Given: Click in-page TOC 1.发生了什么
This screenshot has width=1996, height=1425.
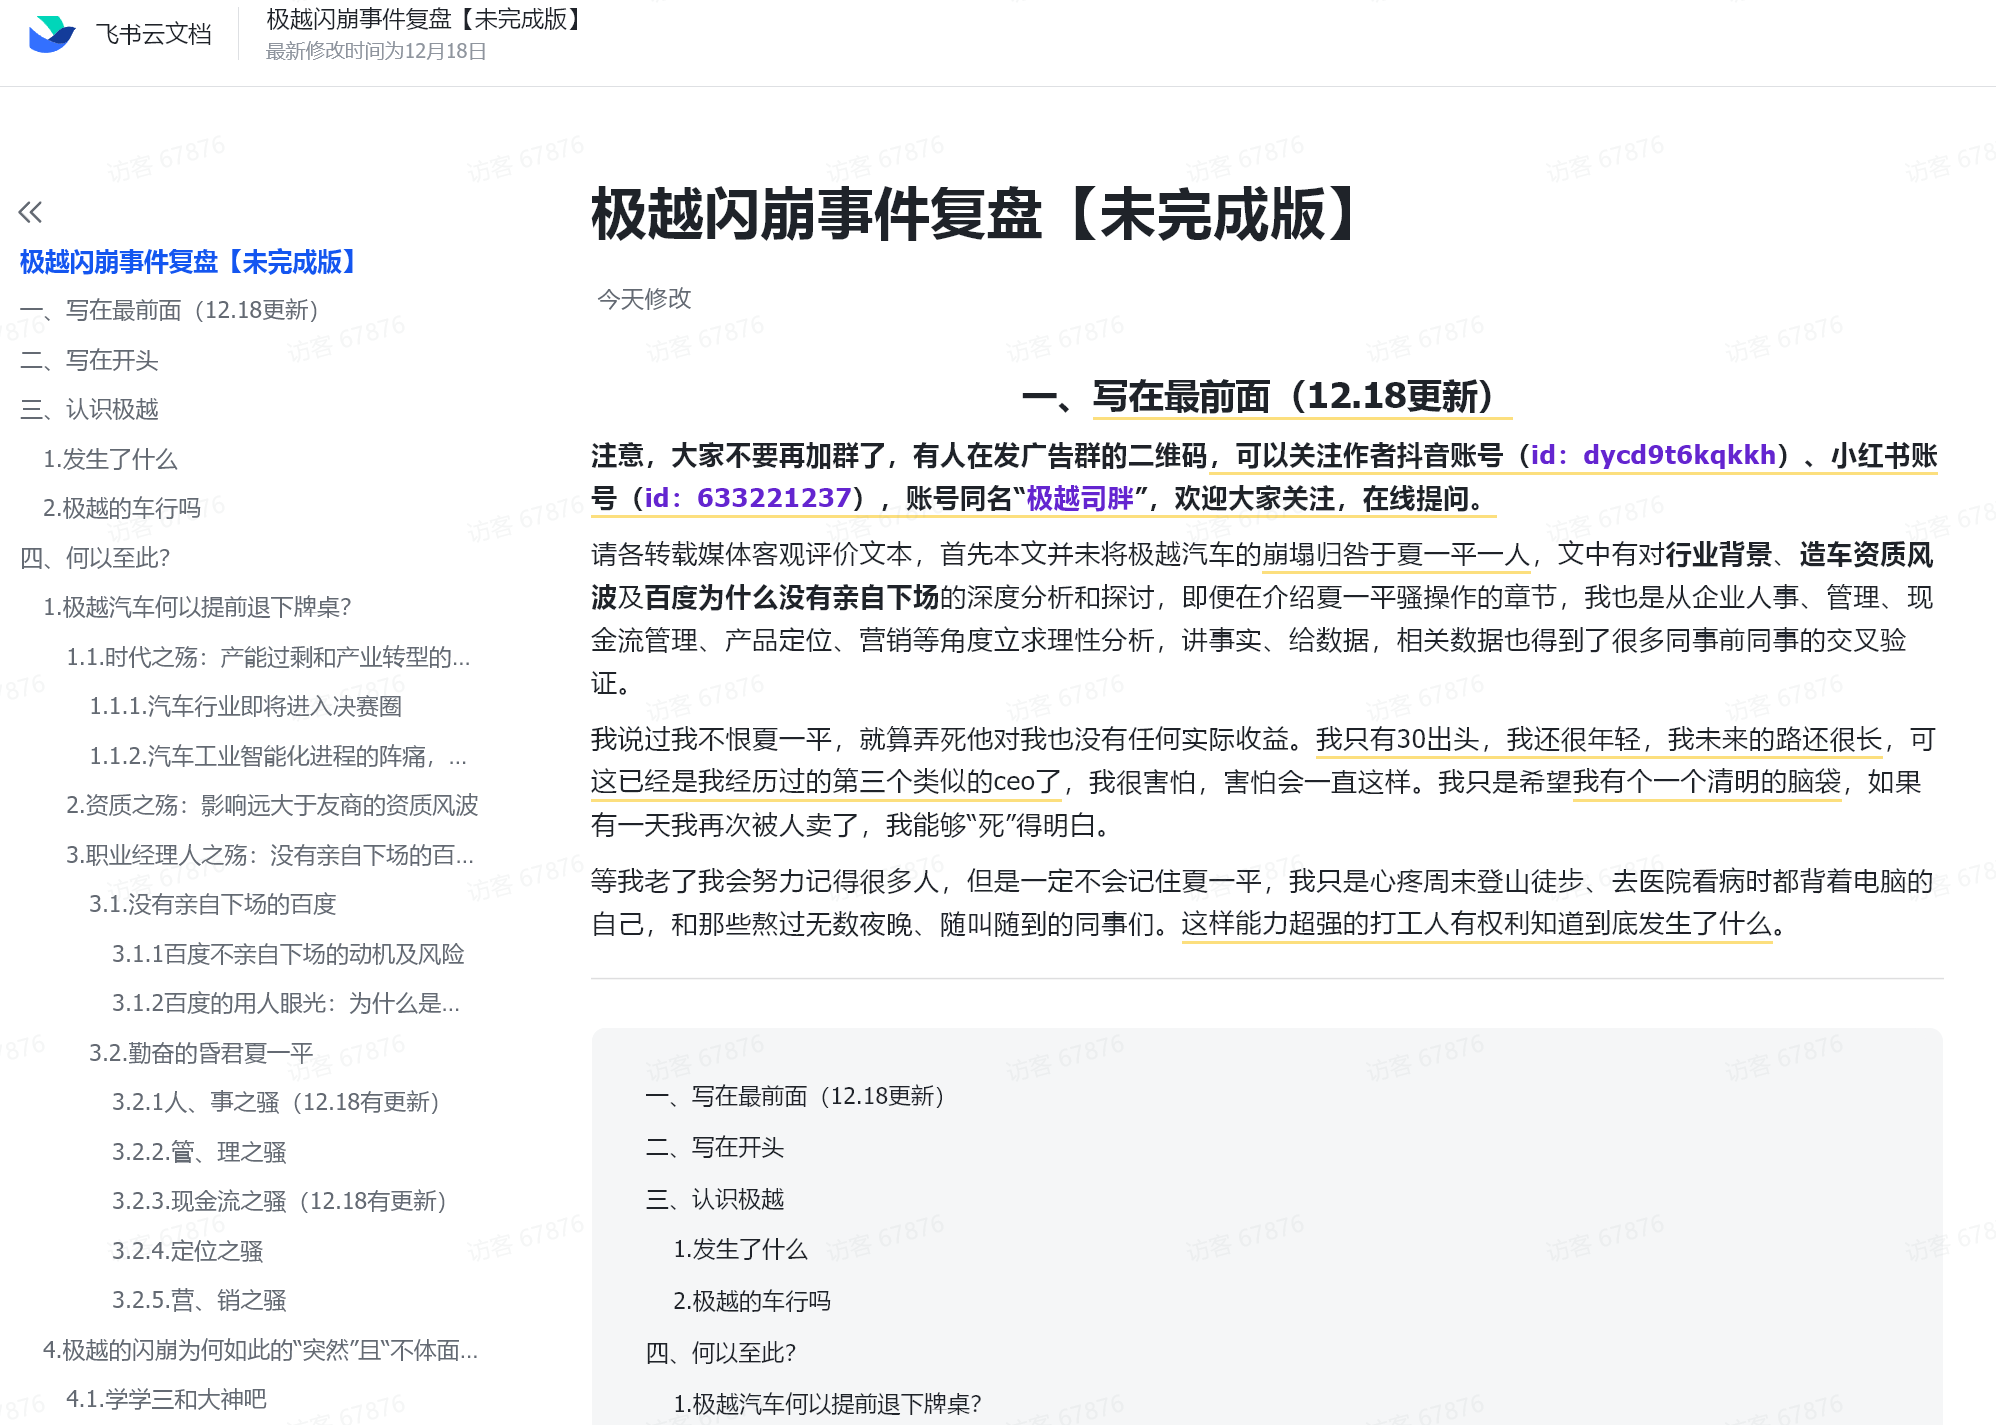Looking at the screenshot, I should tap(740, 1250).
